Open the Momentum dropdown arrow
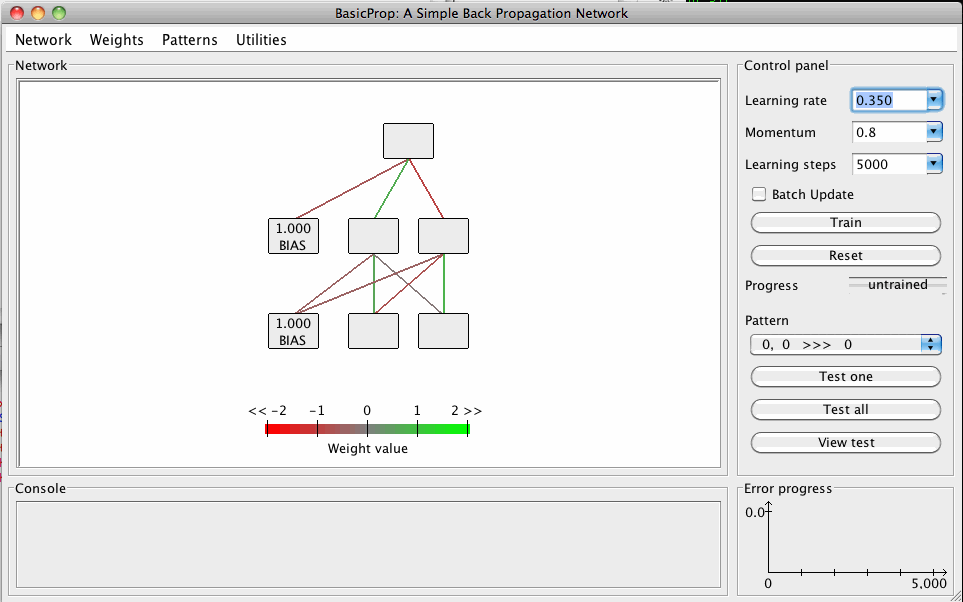Image resolution: width=963 pixels, height=602 pixels. pyautogui.click(x=934, y=132)
